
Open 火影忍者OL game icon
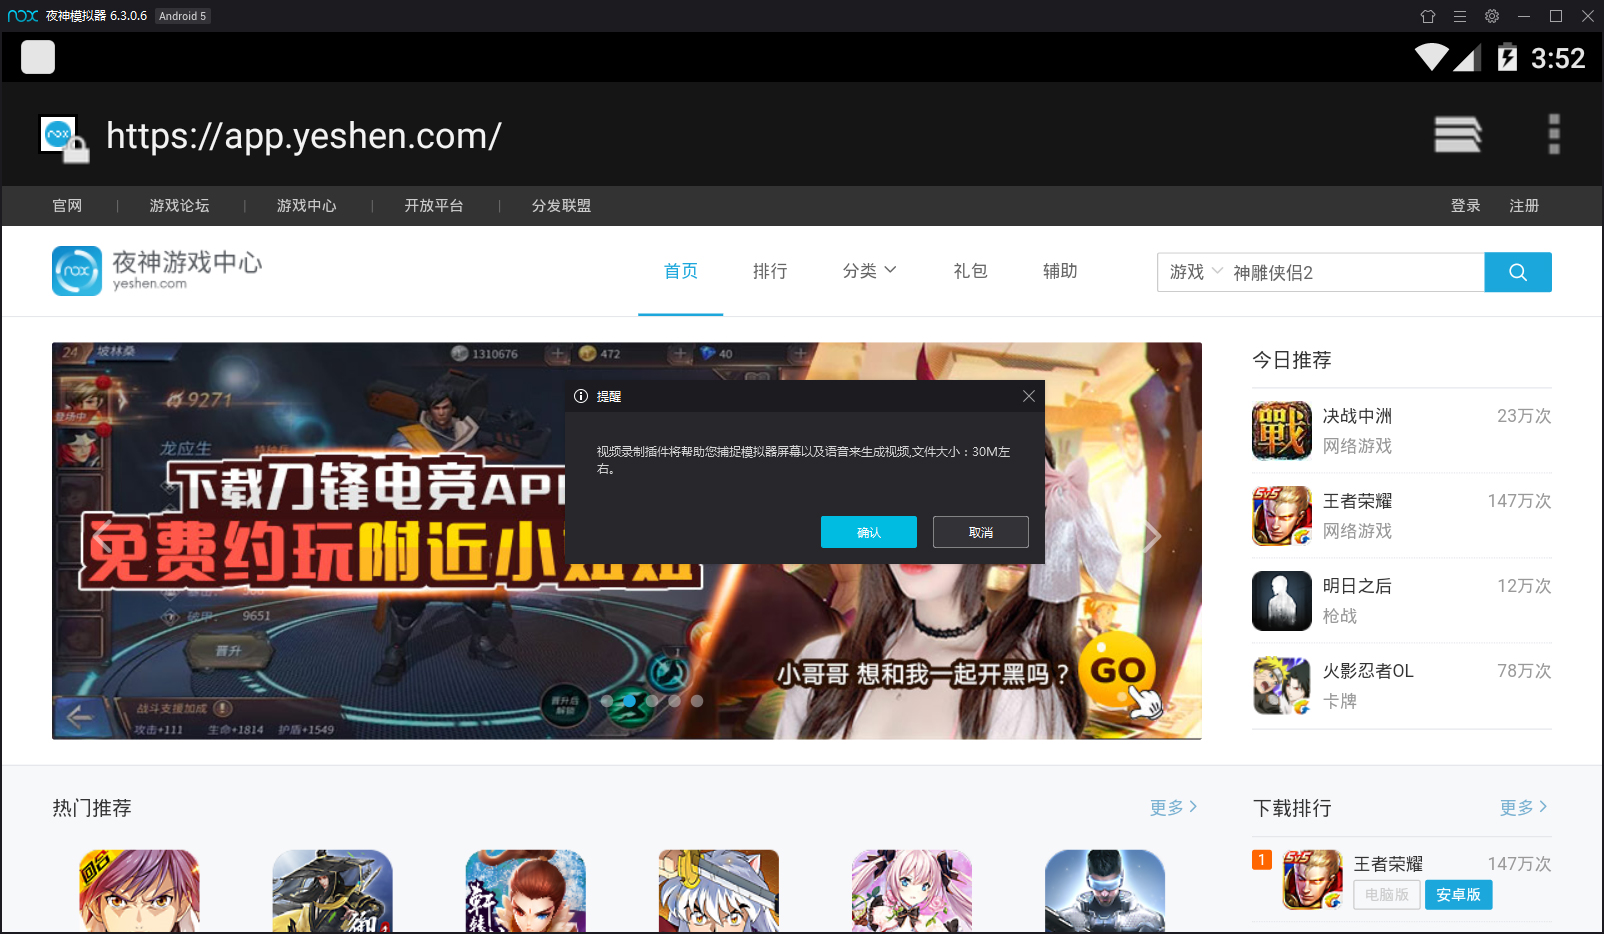1282,686
